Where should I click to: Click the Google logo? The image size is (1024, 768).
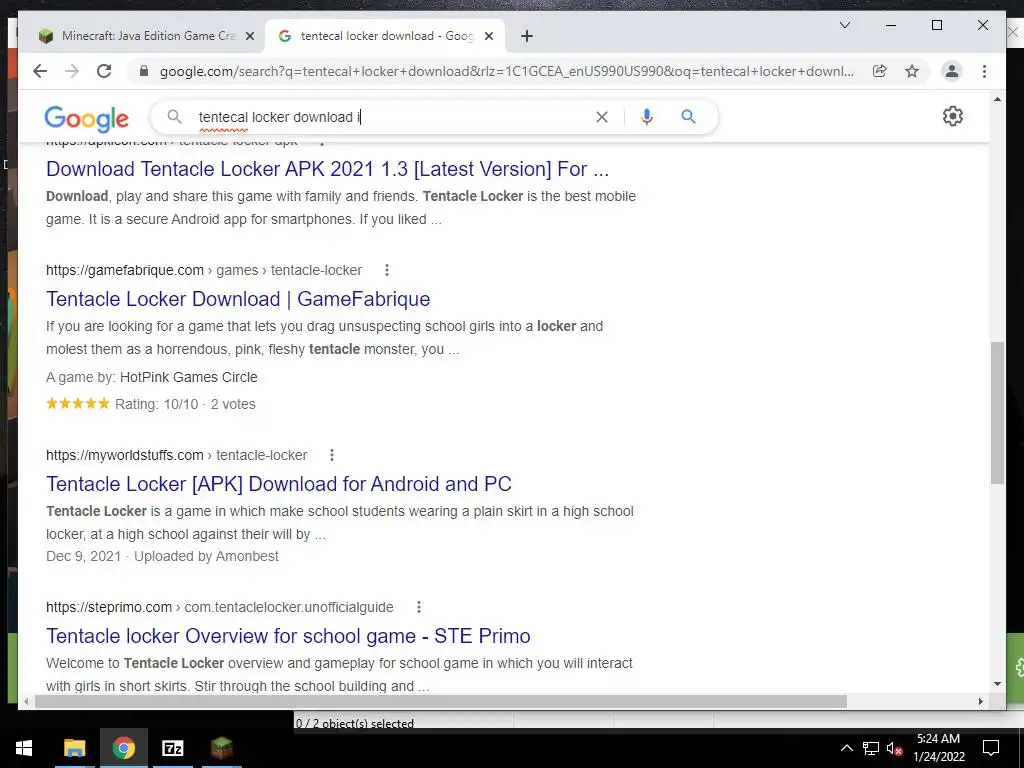(86, 118)
